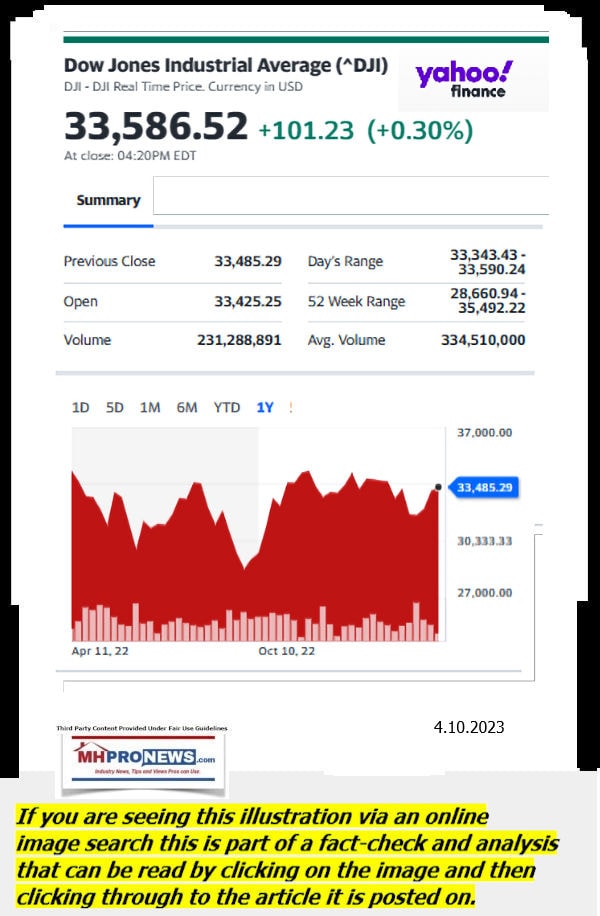Click the red area price chart
This screenshot has height=916, width=600.
pos(255,555)
